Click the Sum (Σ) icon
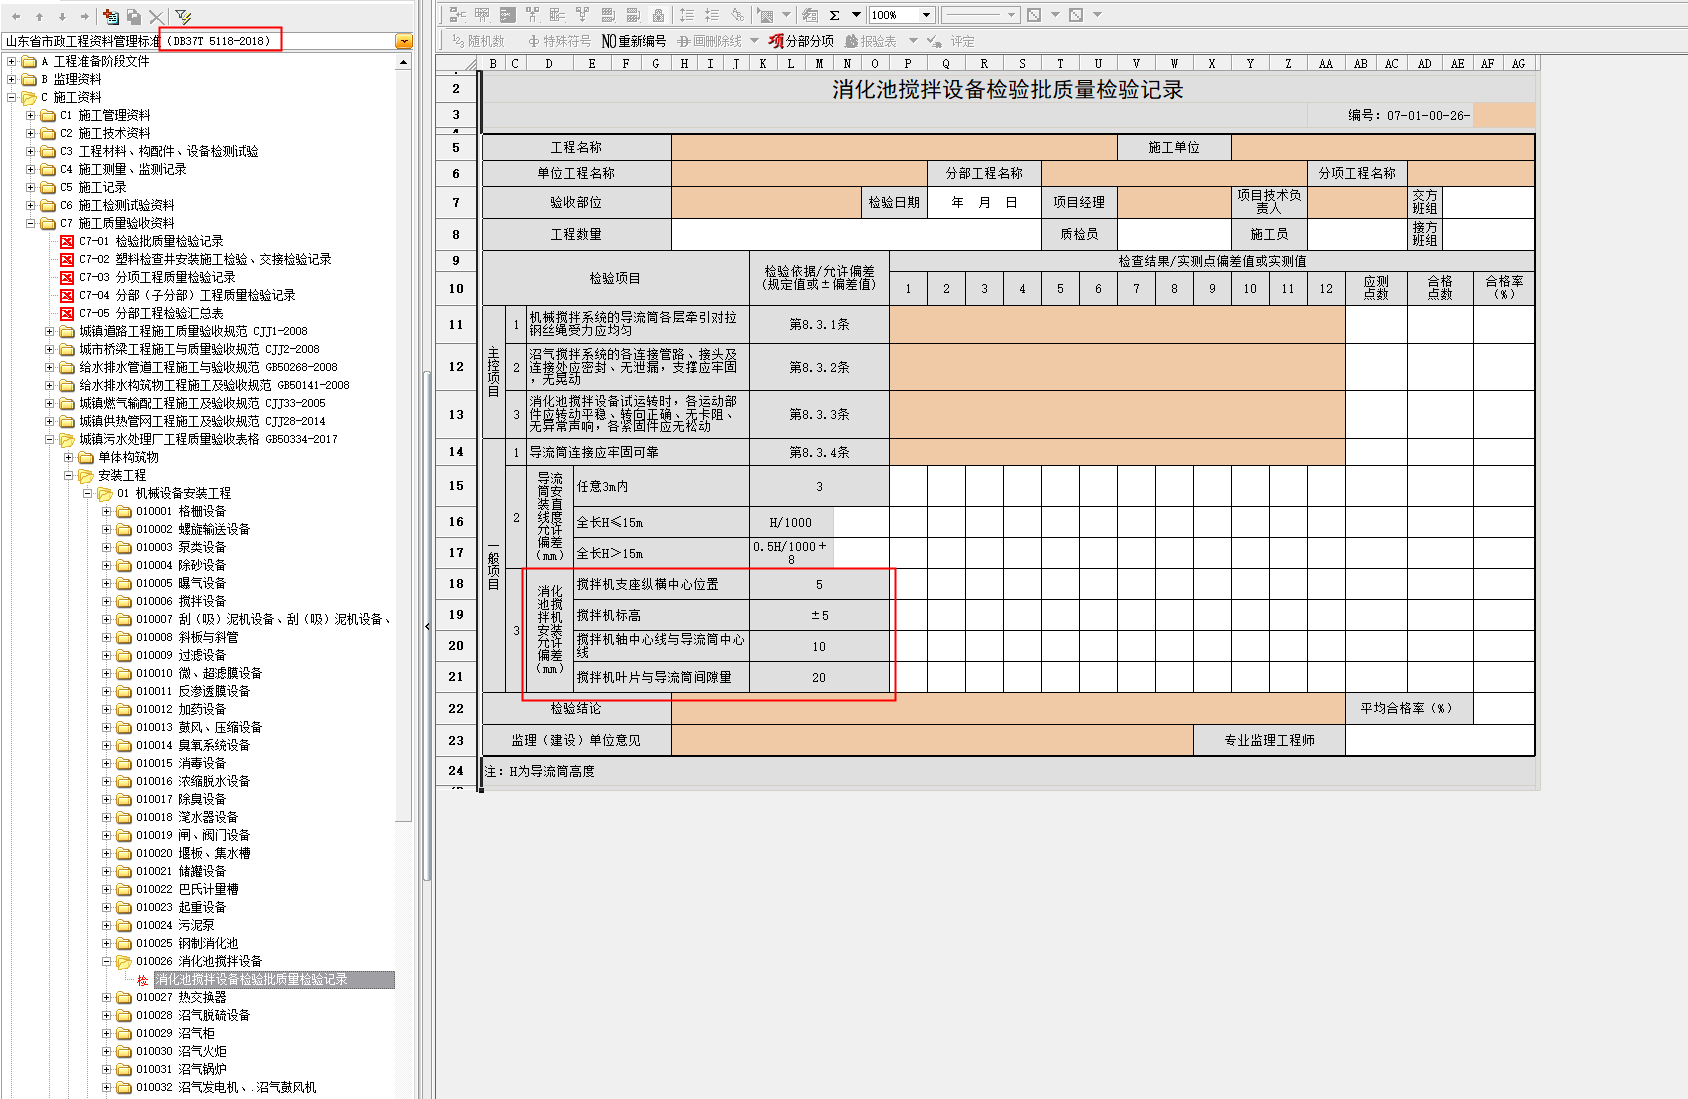Viewport: 1688px width, 1099px height. point(835,15)
